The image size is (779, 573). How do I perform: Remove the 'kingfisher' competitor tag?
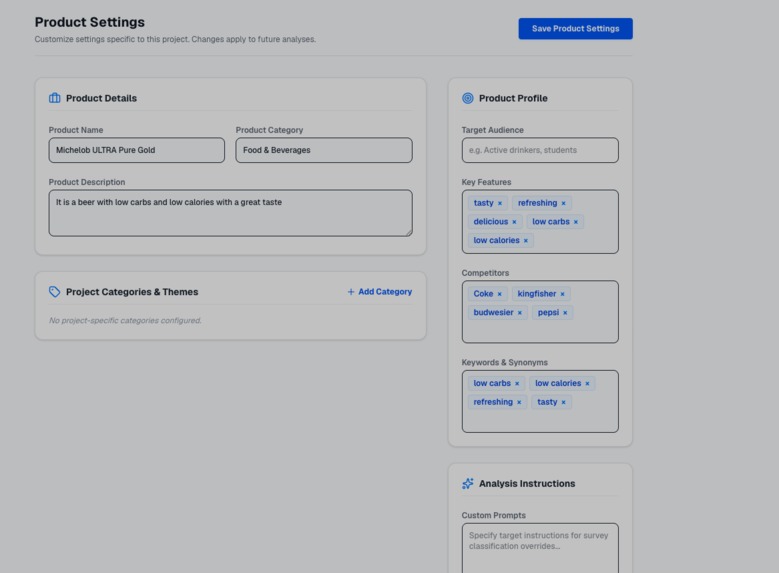(562, 294)
